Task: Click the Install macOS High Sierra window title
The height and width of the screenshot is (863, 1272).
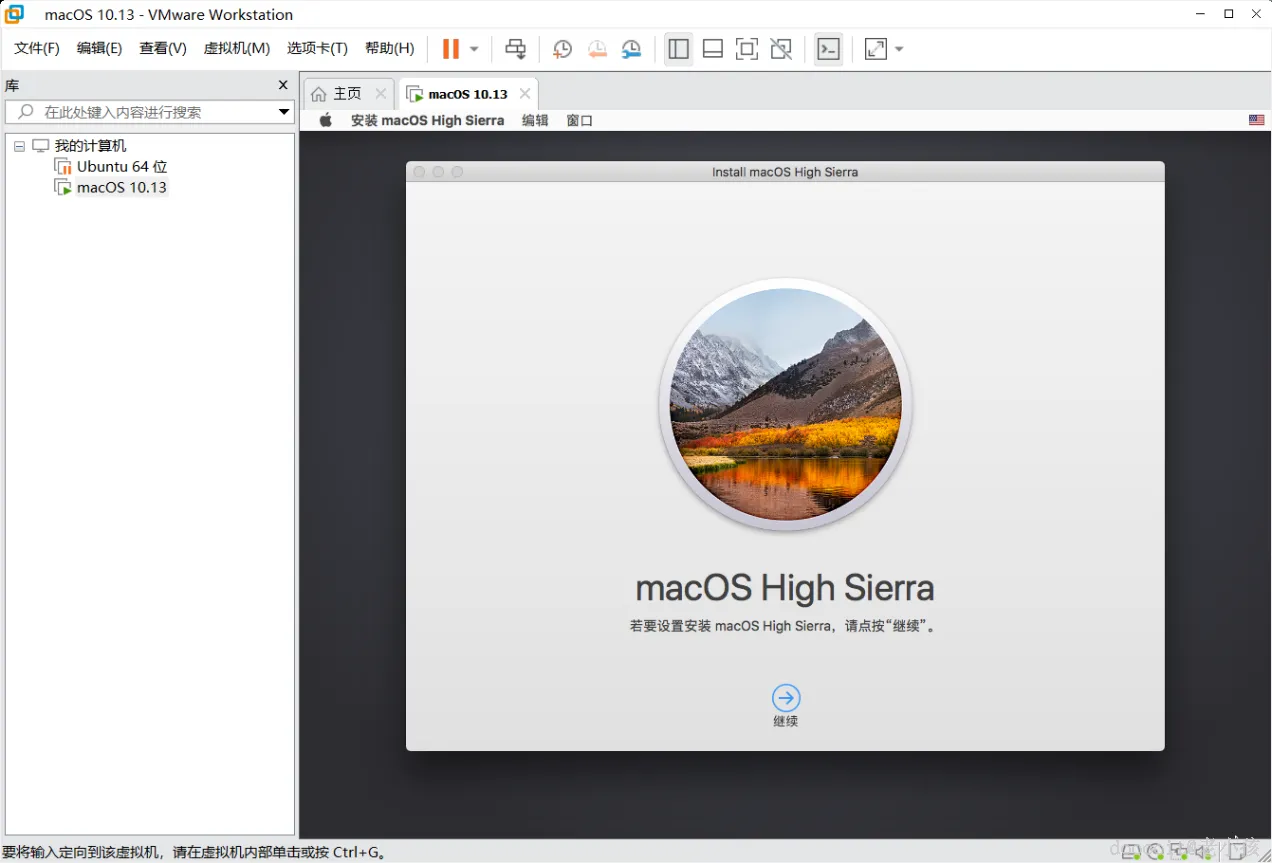Action: pos(785,172)
